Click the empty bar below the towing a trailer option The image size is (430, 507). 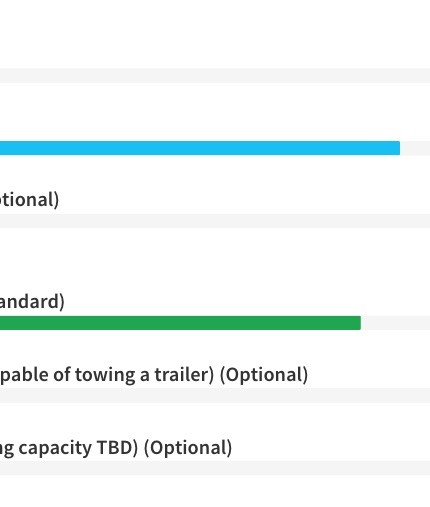[x=215, y=395]
